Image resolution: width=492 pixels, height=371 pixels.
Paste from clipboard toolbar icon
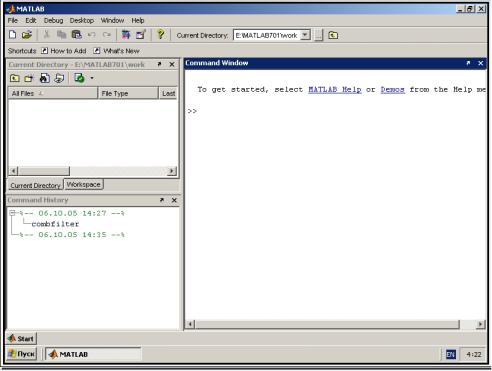click(x=77, y=35)
